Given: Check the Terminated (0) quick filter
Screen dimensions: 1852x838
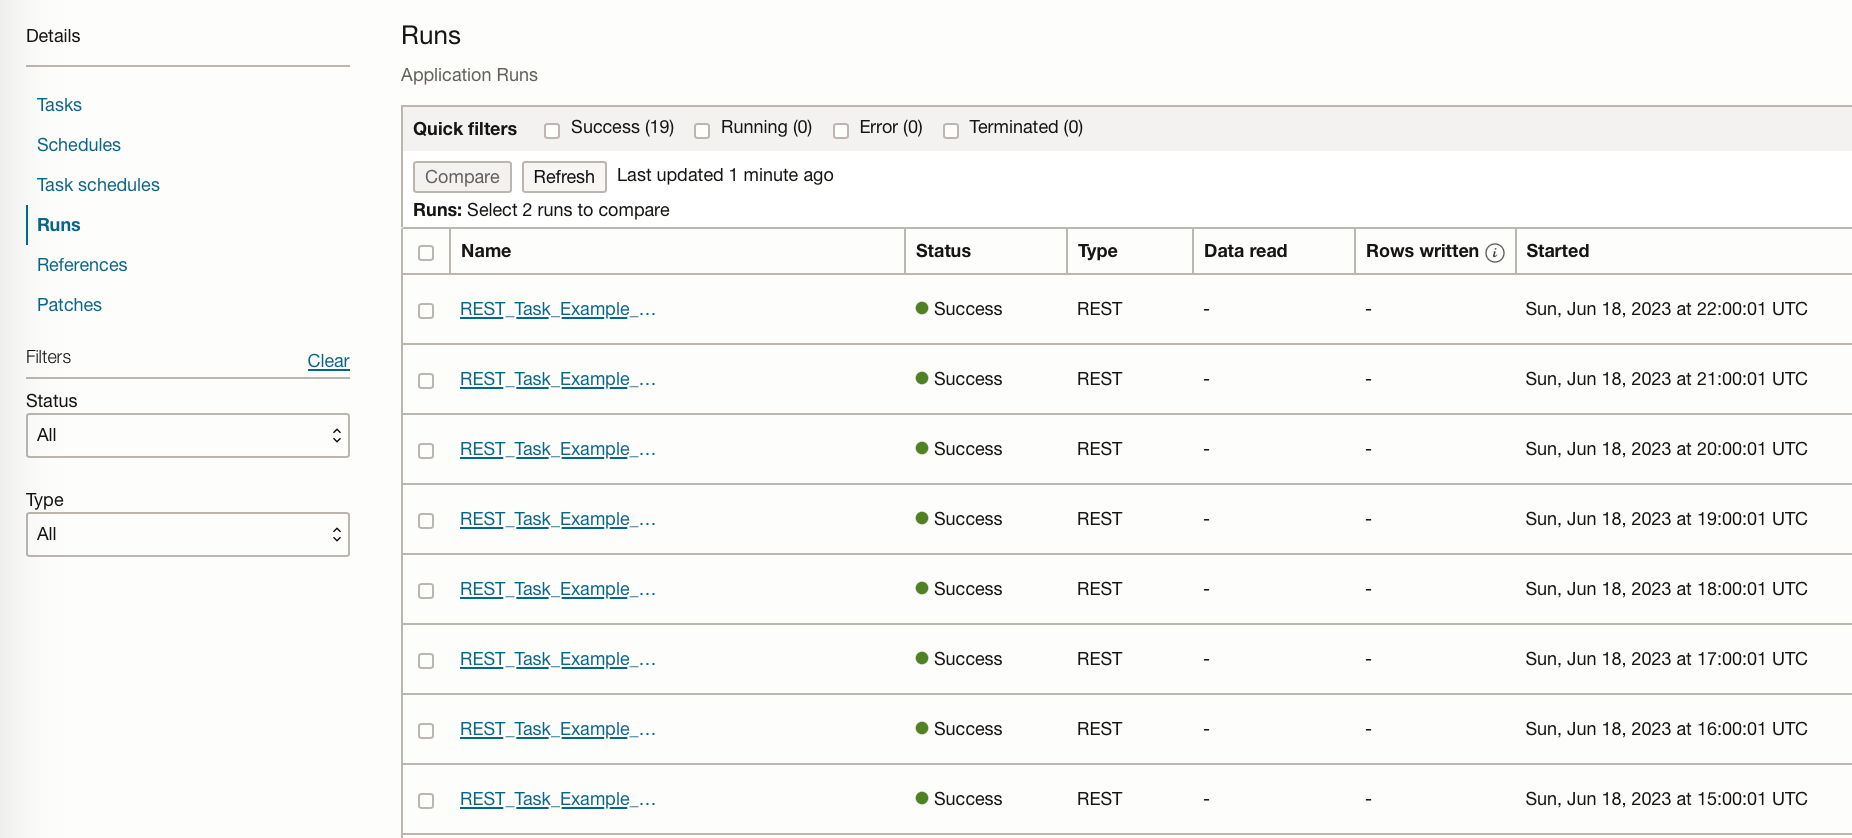Looking at the screenshot, I should (951, 131).
